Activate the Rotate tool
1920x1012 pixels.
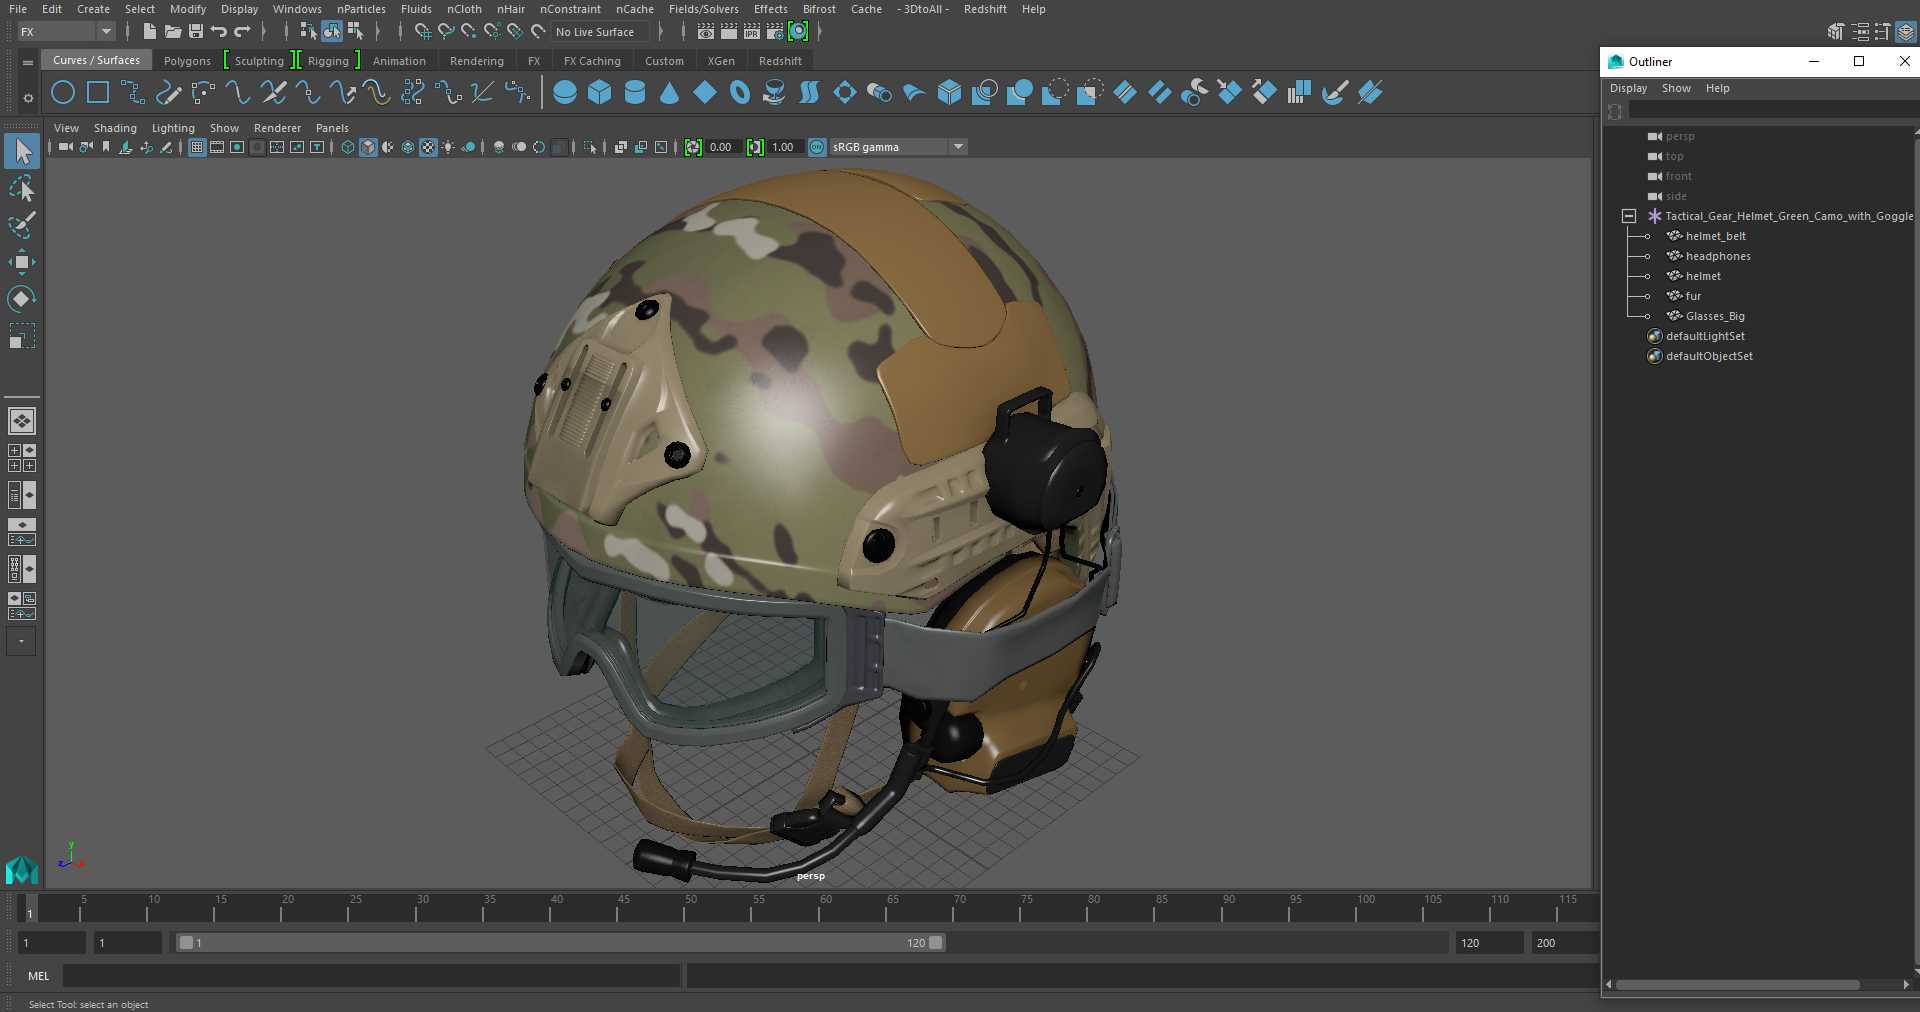coord(22,299)
